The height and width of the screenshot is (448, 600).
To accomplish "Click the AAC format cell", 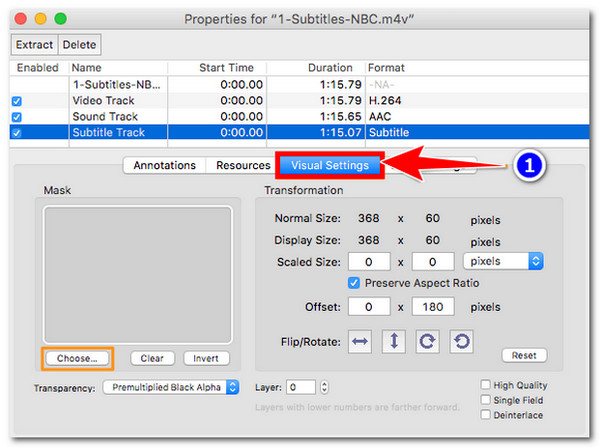I will click(380, 117).
